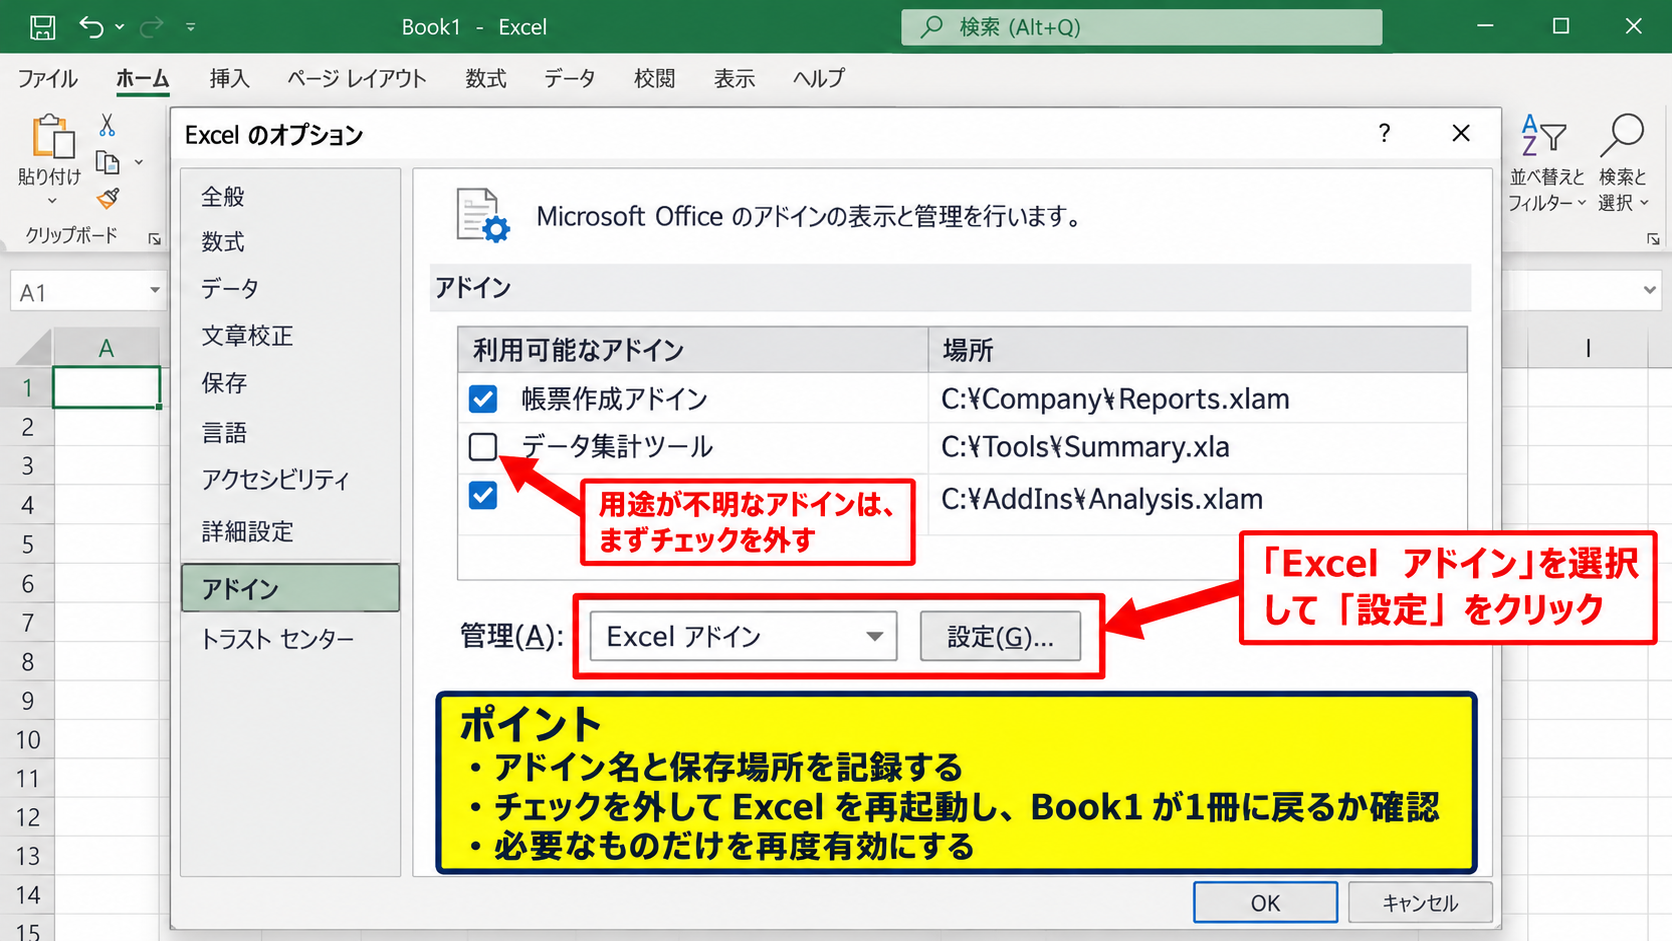Open the Name Box dropdown arrow
This screenshot has width=1672, height=941.
[154, 291]
